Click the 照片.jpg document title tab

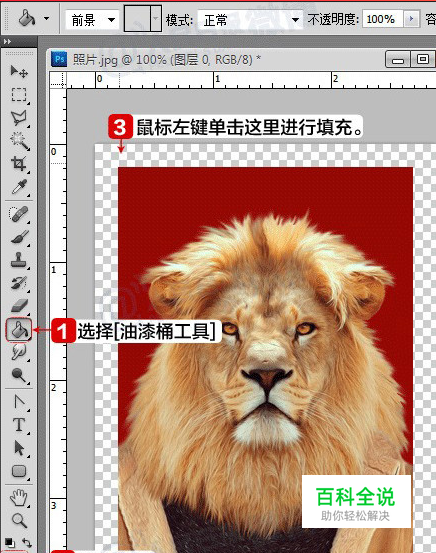[166, 60]
